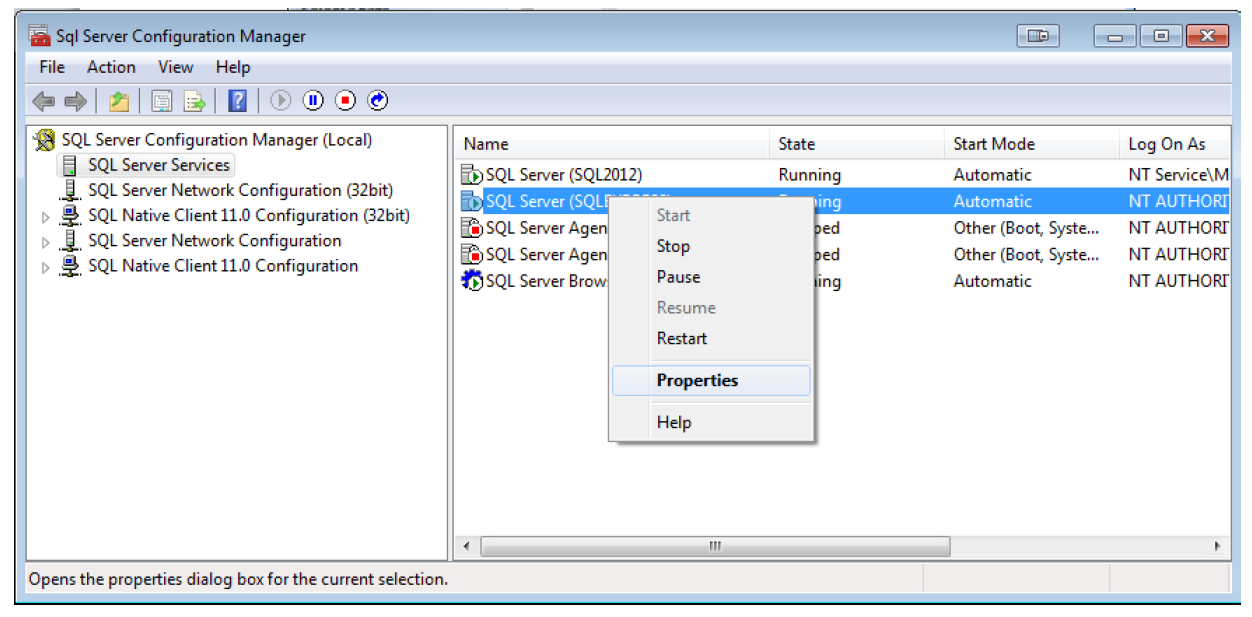Click the Forward arrow in the toolbar
1252x617 pixels.
tap(75, 100)
